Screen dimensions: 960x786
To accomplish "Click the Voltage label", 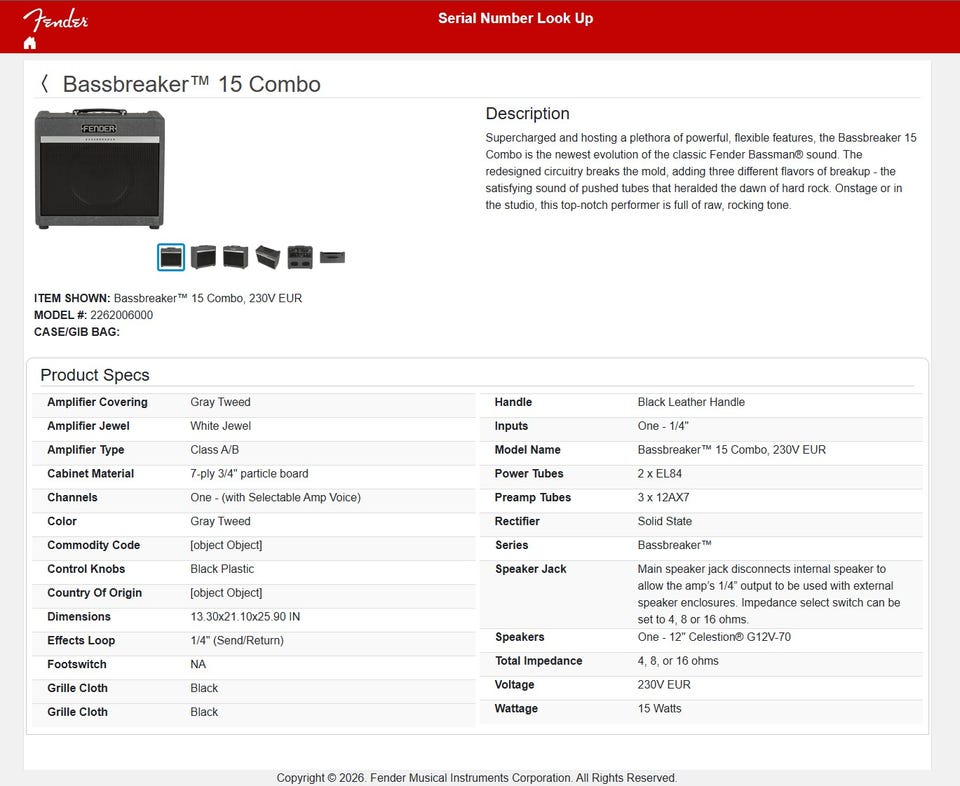I will 514,685.
